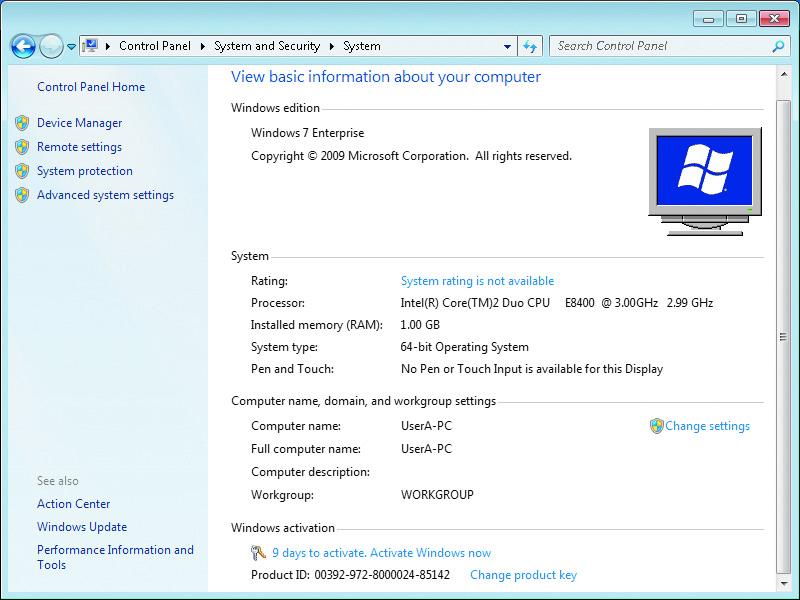Open Device Manager
Image resolution: width=800 pixels, height=600 pixels.
(80, 123)
